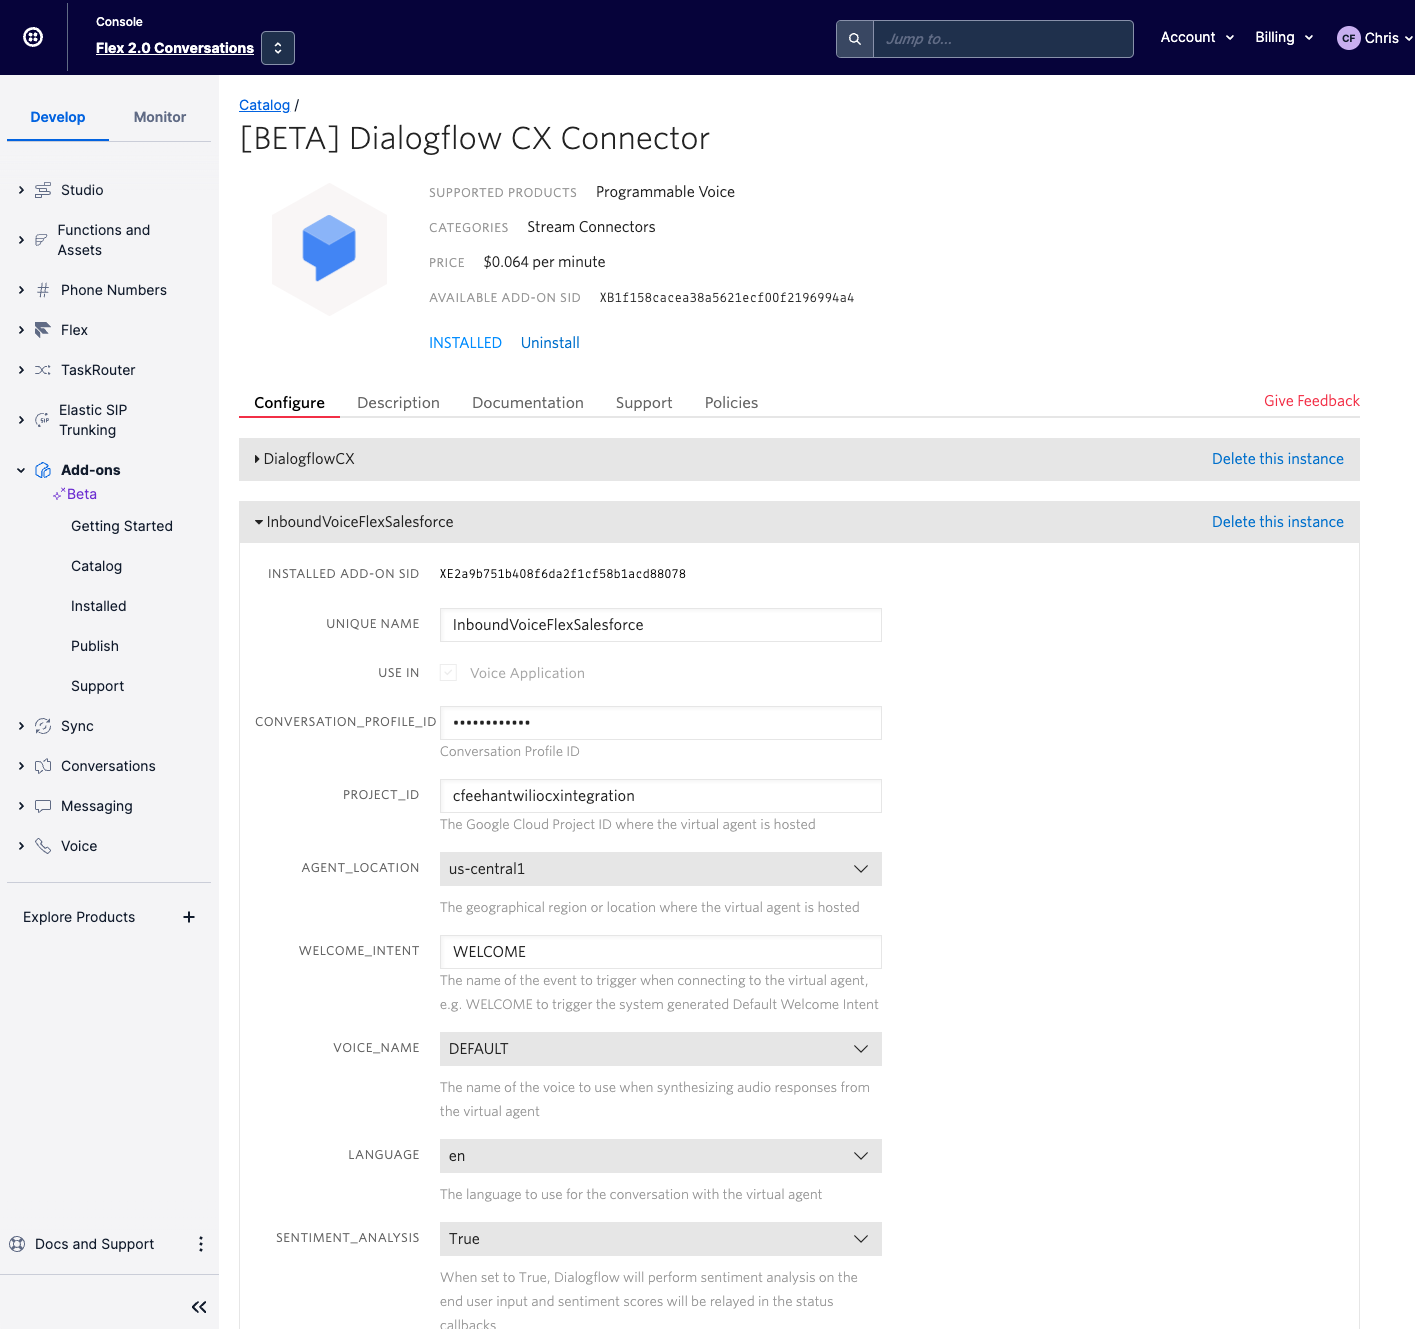Click the Messaging sidebar icon
Image resolution: width=1415 pixels, height=1329 pixels.
point(43,806)
